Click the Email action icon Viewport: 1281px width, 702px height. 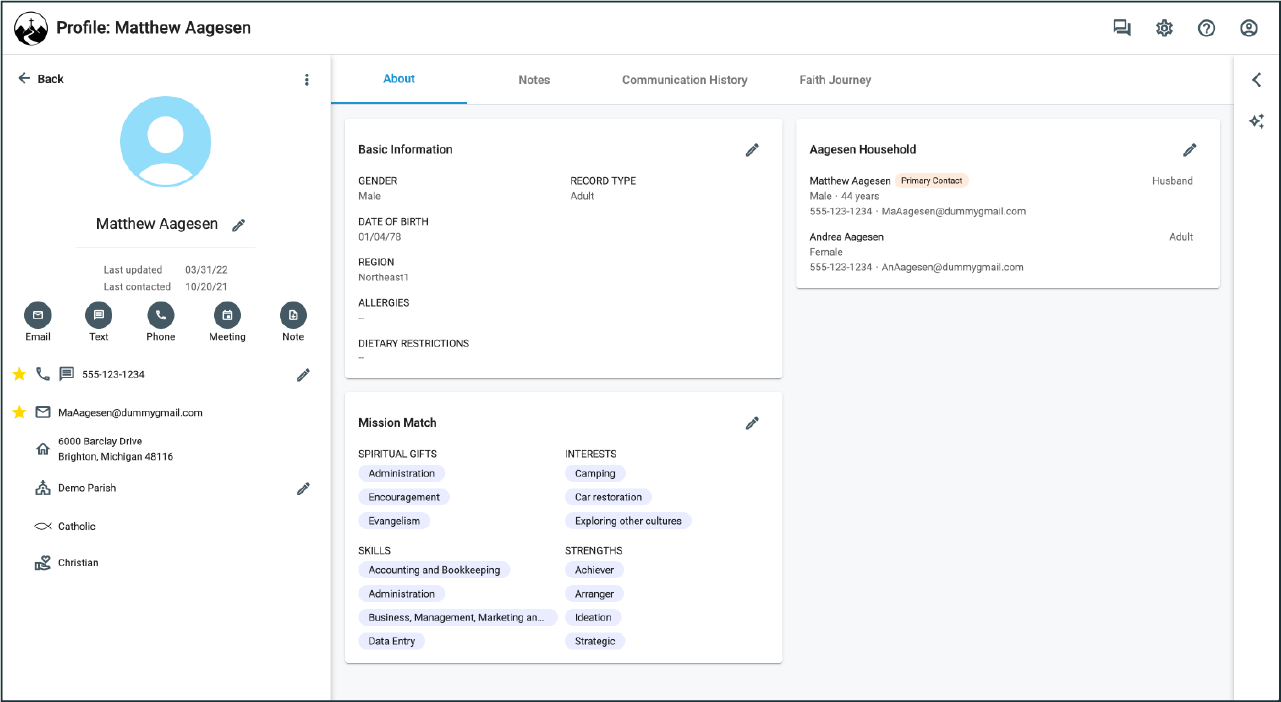coord(38,315)
